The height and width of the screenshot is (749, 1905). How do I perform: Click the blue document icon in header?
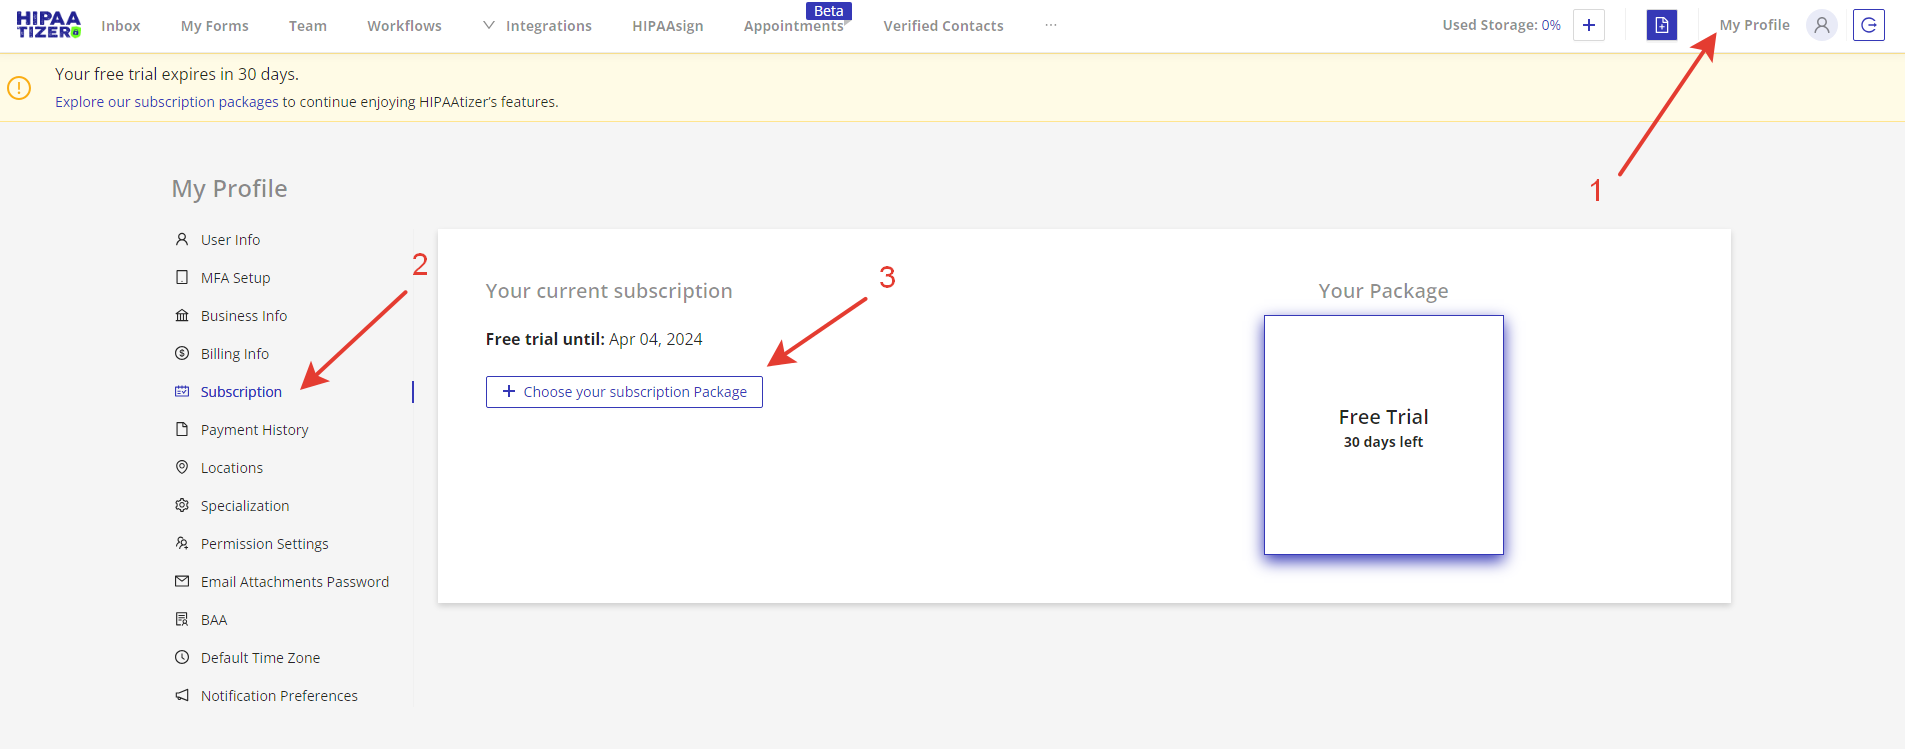click(x=1661, y=25)
